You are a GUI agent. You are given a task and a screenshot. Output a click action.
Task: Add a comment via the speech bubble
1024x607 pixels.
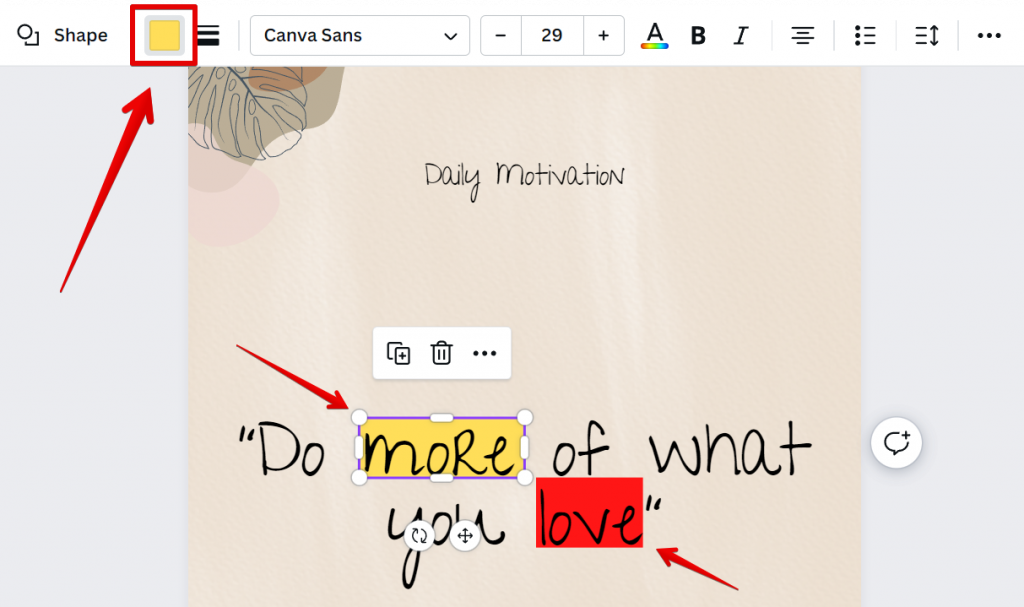coord(896,442)
